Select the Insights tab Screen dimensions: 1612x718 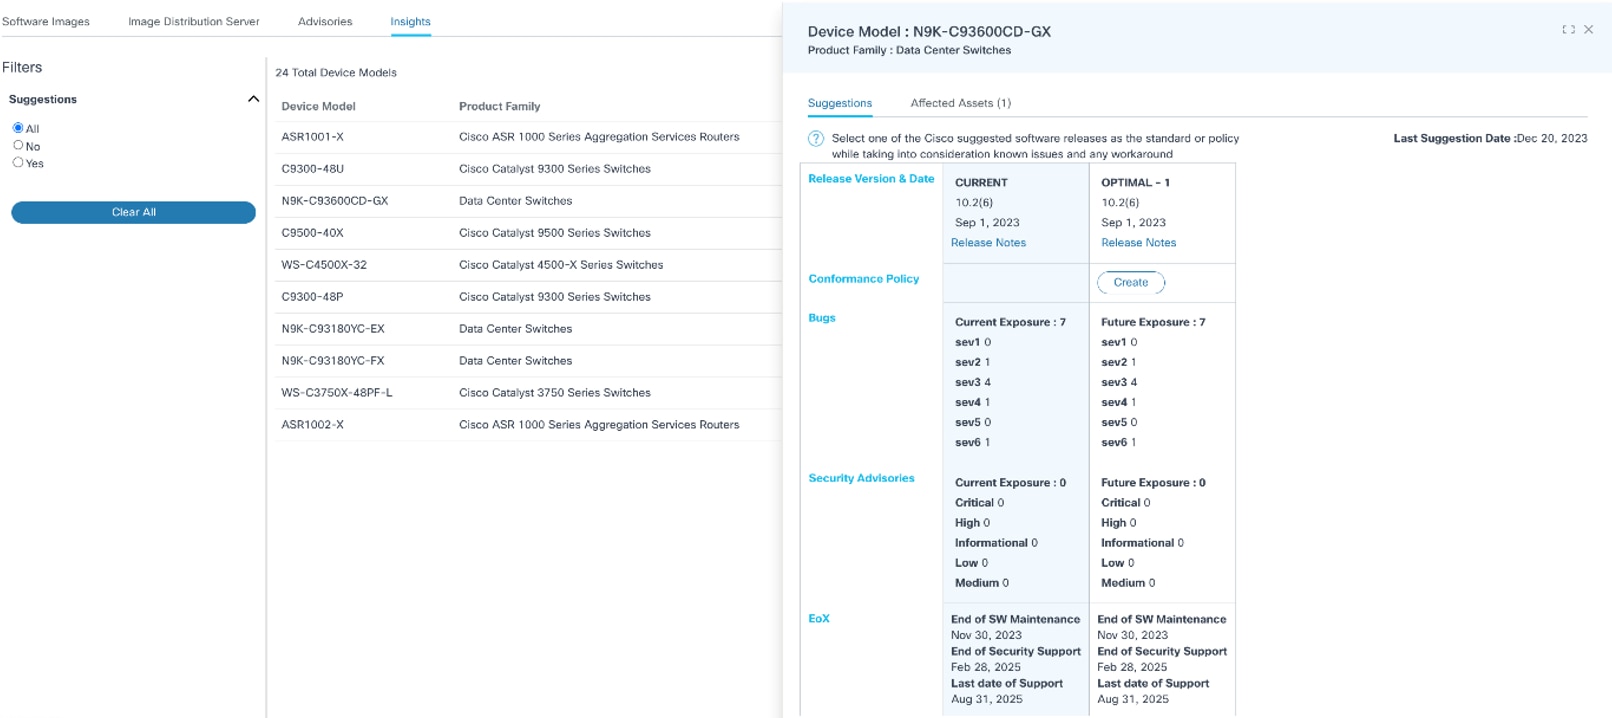pyautogui.click(x=410, y=21)
